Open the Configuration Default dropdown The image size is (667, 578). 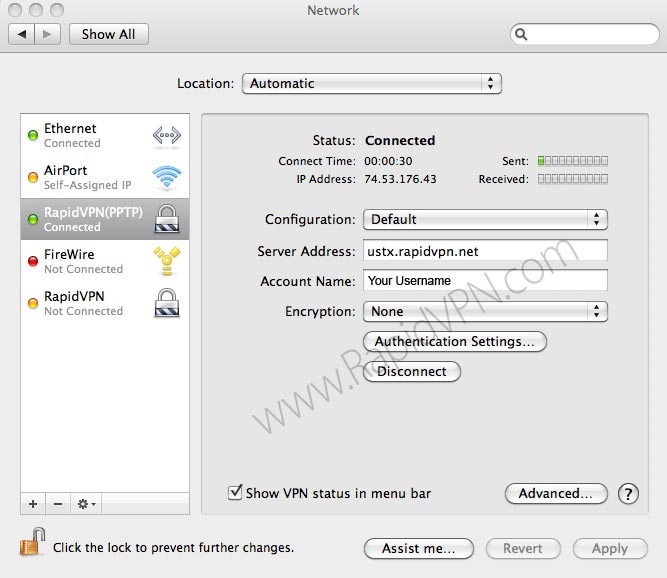click(x=485, y=219)
